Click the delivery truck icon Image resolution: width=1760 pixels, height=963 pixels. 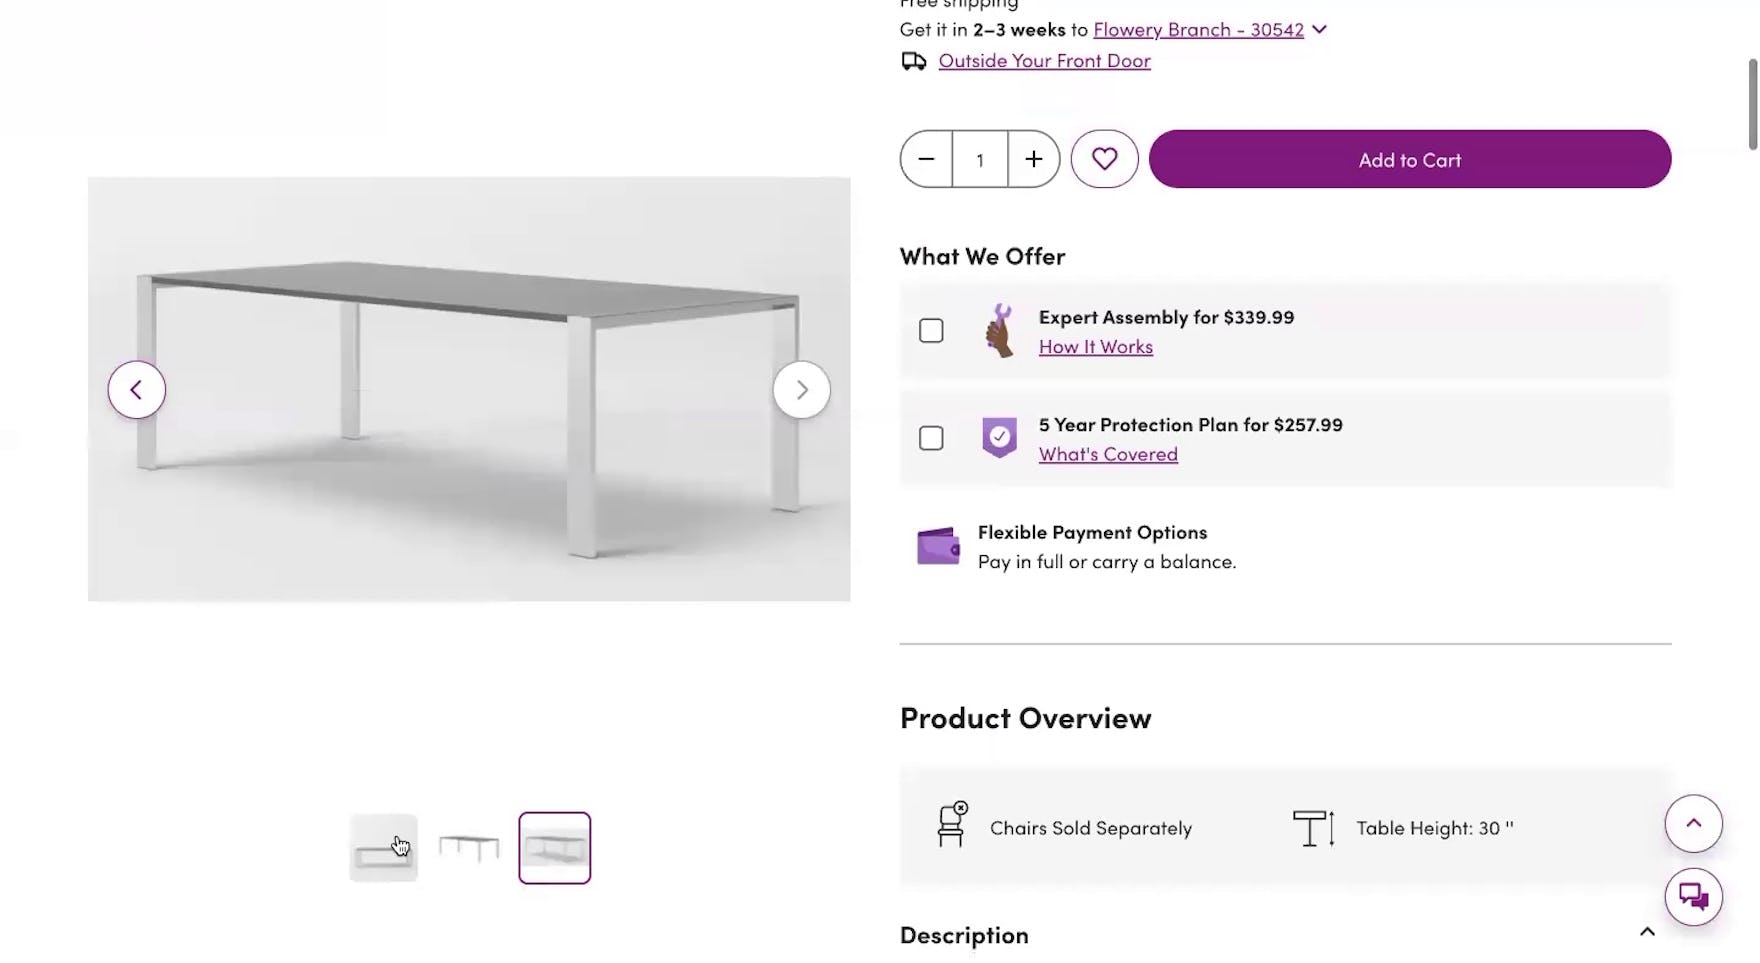[913, 62]
